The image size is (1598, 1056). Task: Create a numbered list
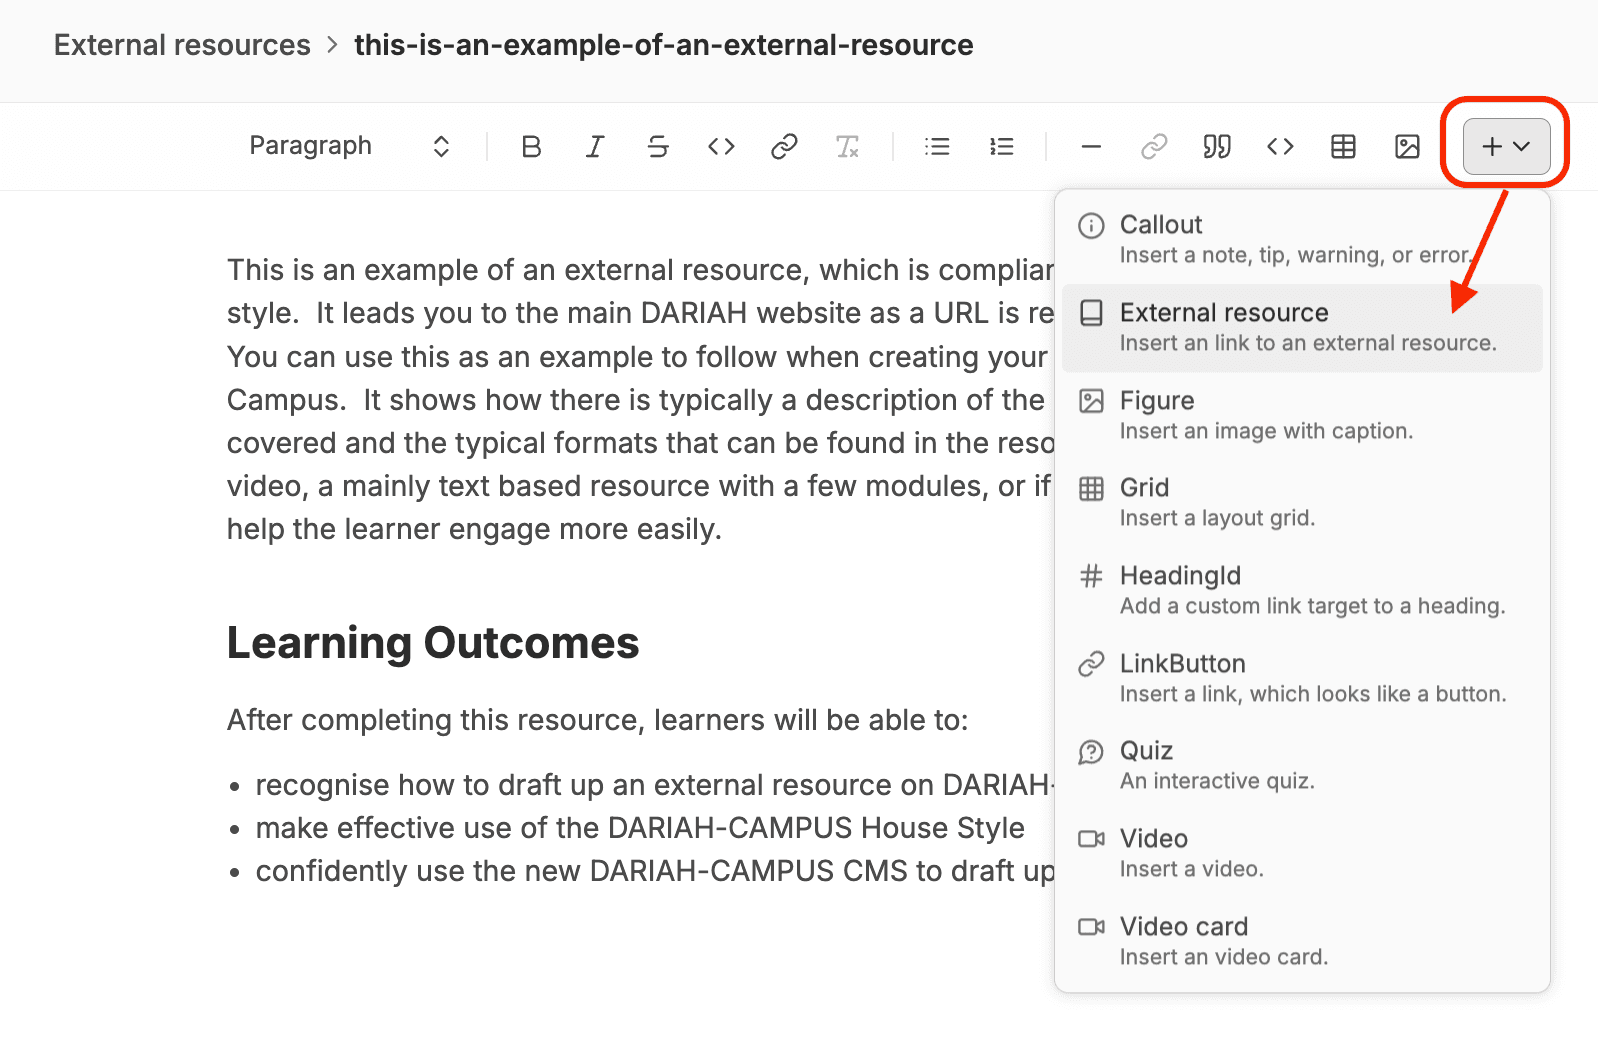1001,147
